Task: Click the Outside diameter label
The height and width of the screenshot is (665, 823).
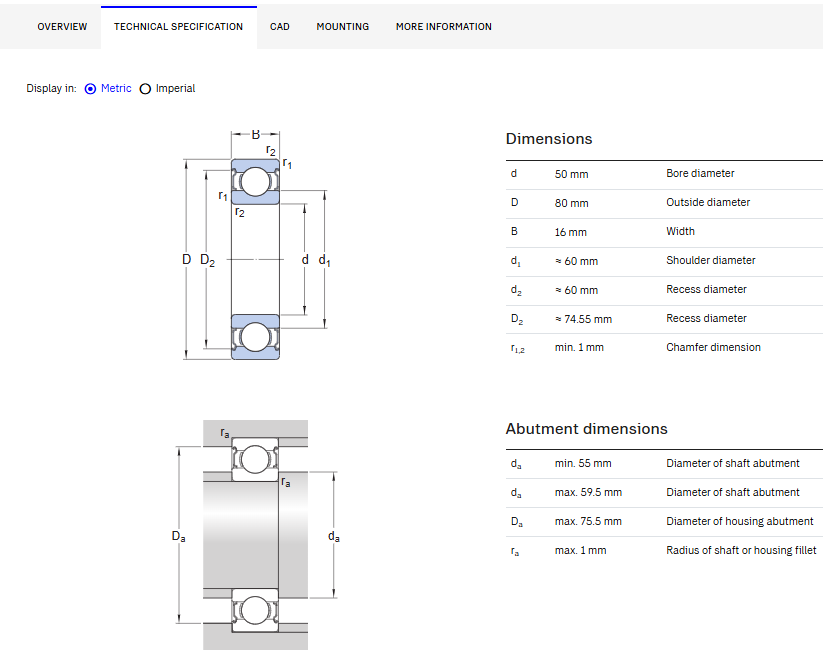Action: coord(708,202)
